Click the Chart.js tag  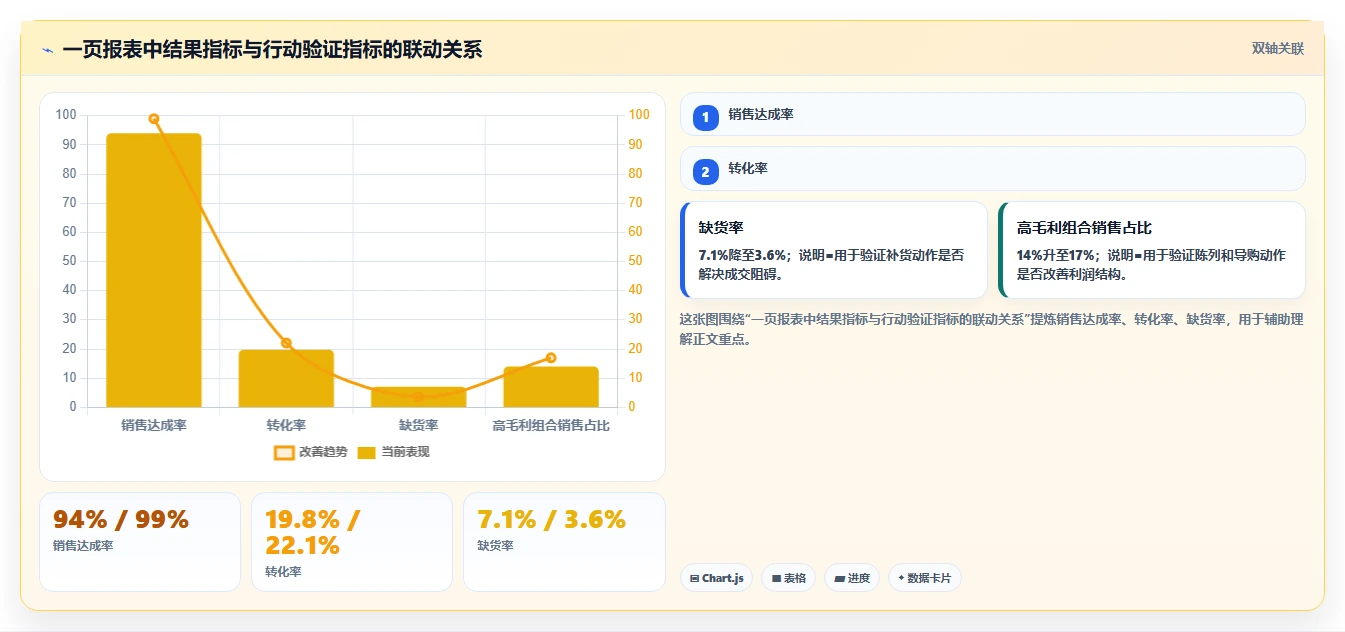[x=716, y=578]
